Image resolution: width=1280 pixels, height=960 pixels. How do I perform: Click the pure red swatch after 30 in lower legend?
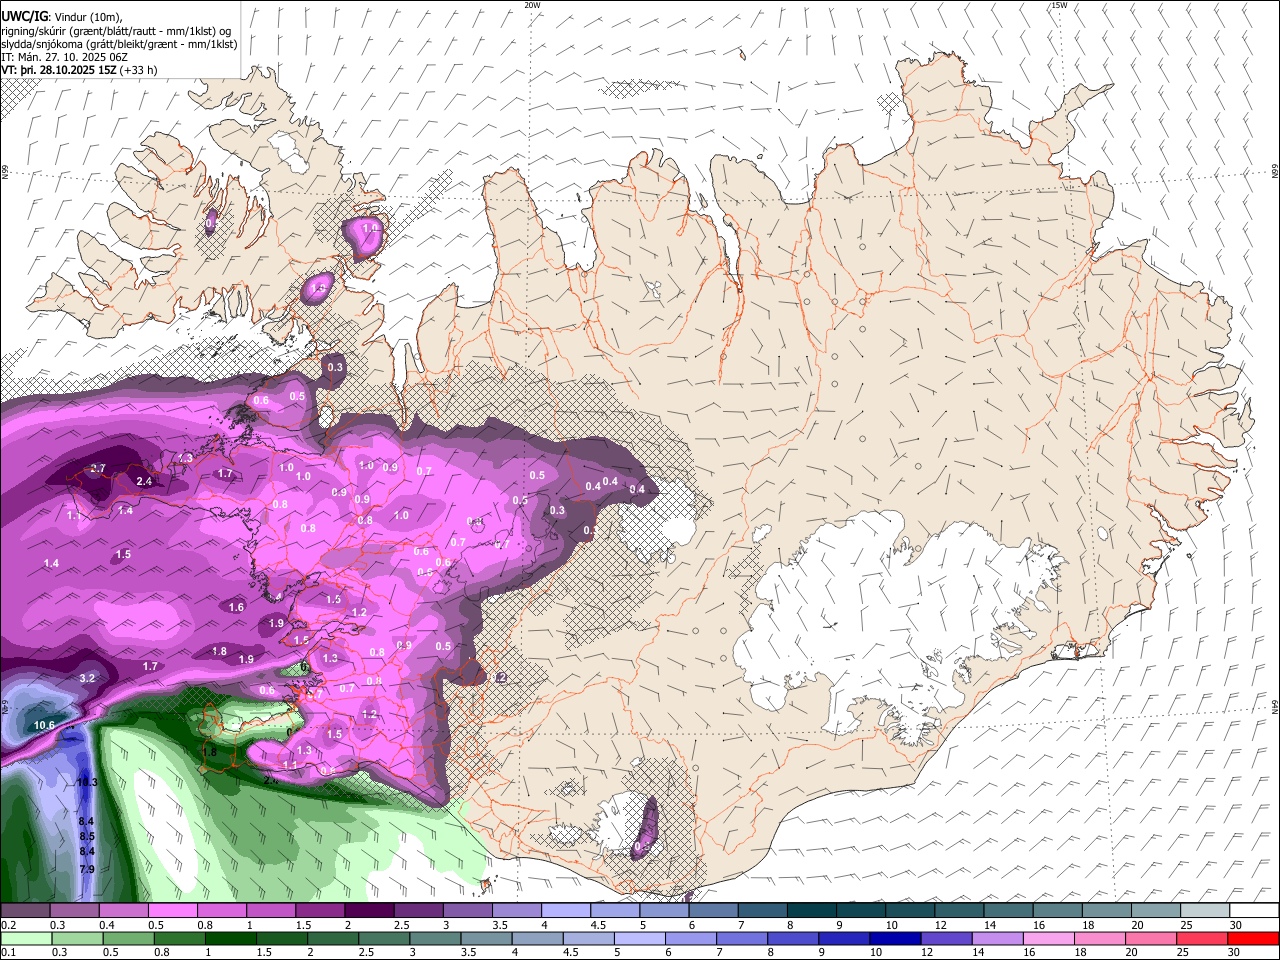(1253, 938)
